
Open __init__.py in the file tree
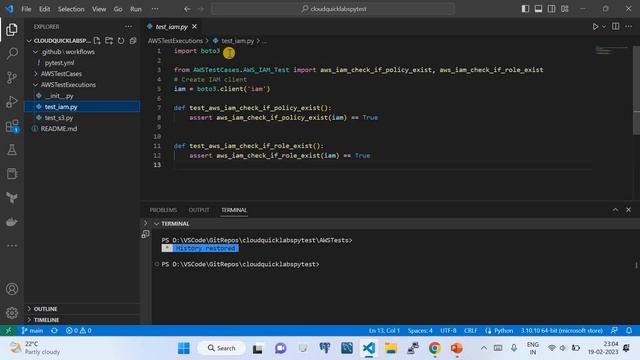click(59, 96)
